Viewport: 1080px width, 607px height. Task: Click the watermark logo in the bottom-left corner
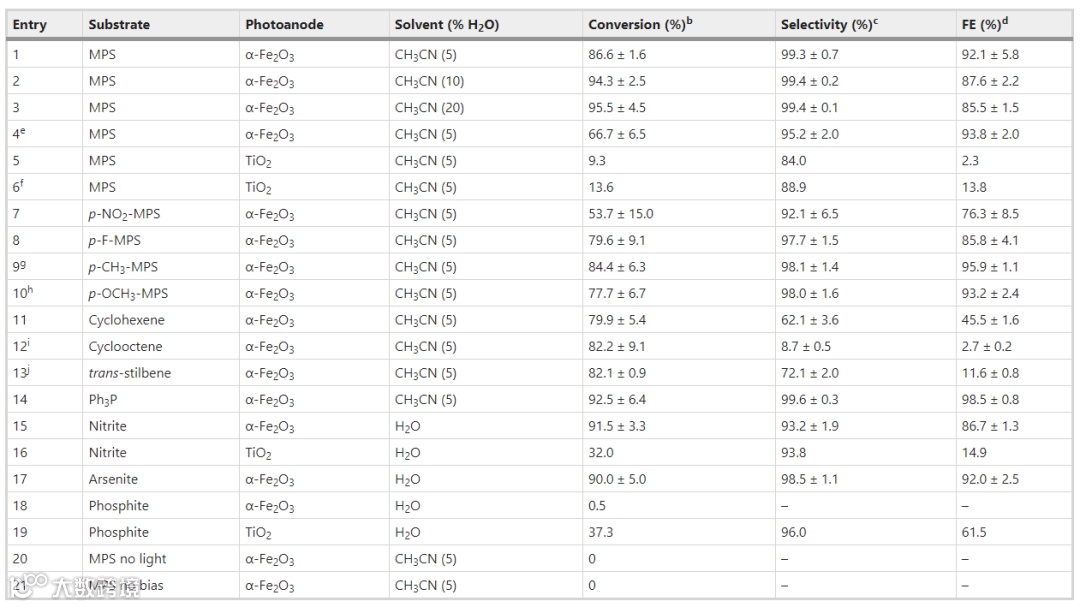(x=74, y=586)
